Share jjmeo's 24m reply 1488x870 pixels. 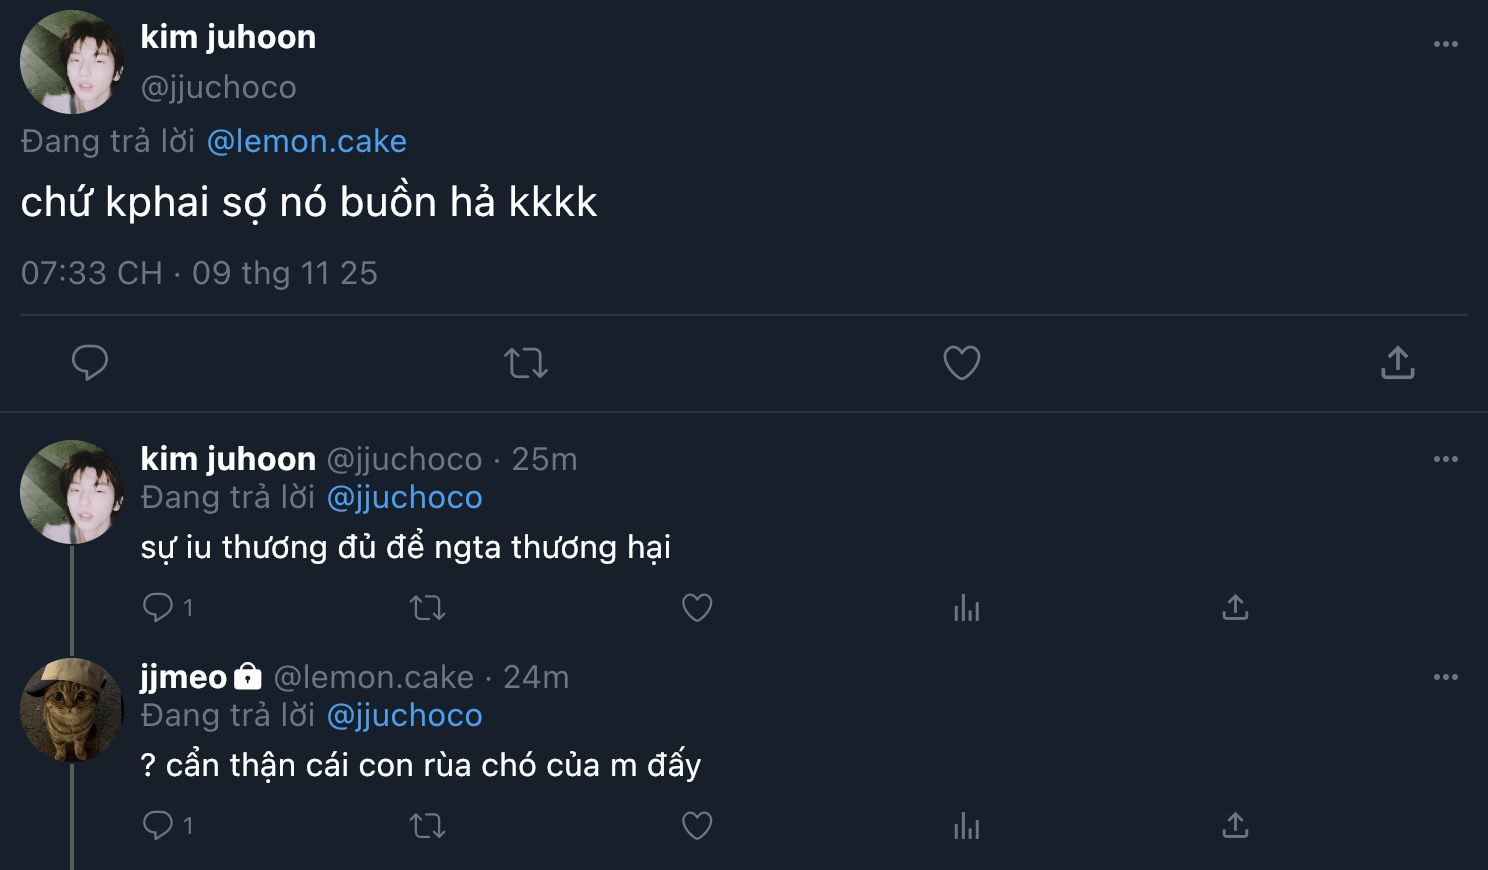pos(1235,825)
